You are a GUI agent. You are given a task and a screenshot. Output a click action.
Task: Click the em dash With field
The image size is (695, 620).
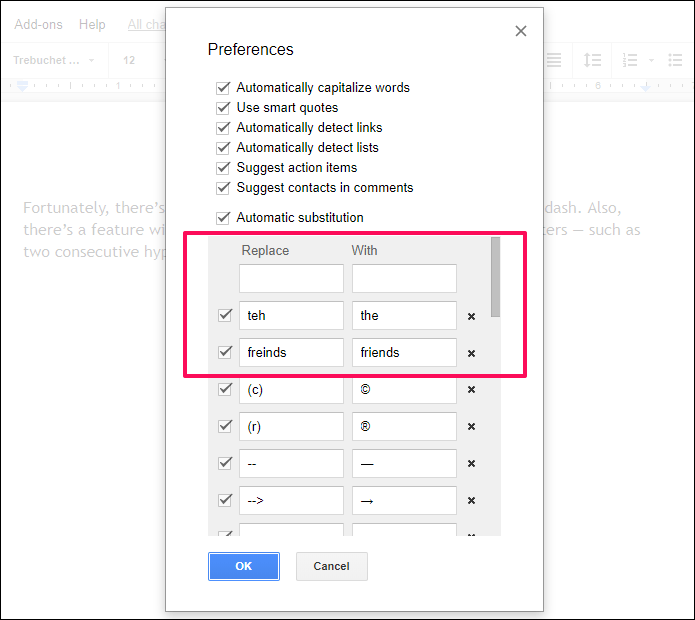(x=404, y=464)
